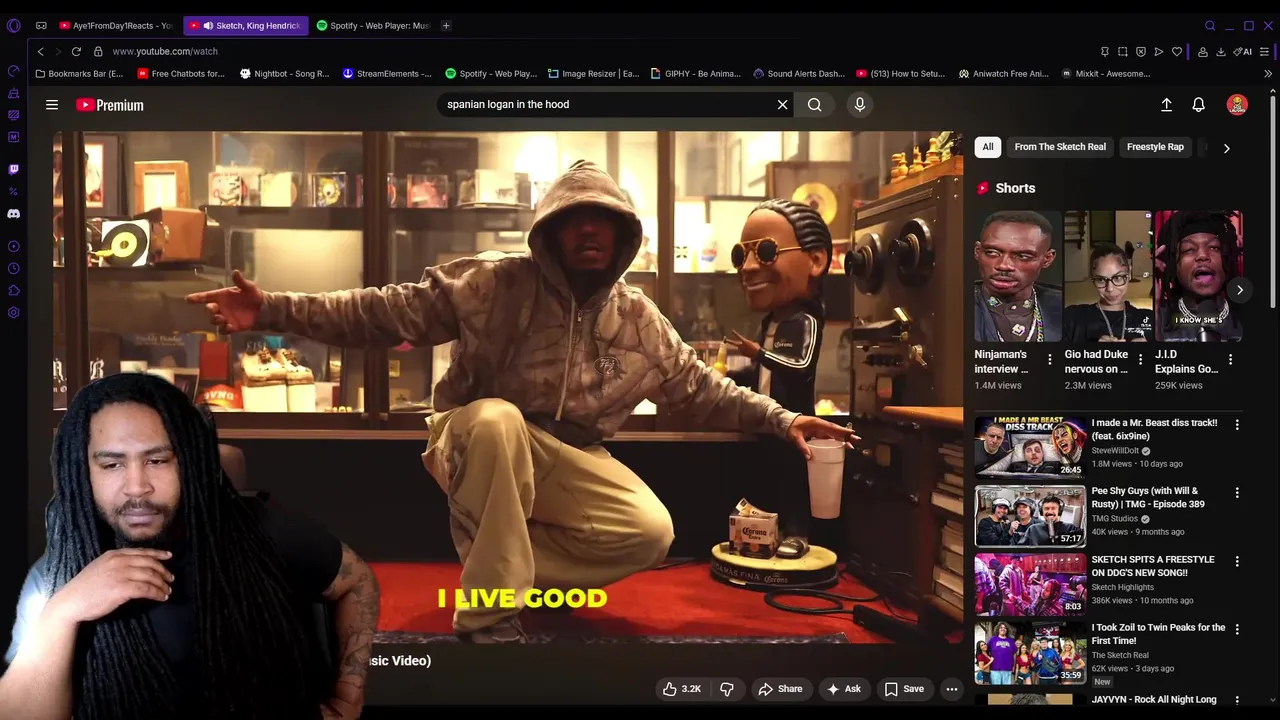The height and width of the screenshot is (720, 1280).
Task: Open Pee Shy Guys episode thumbnail
Action: (1030, 516)
